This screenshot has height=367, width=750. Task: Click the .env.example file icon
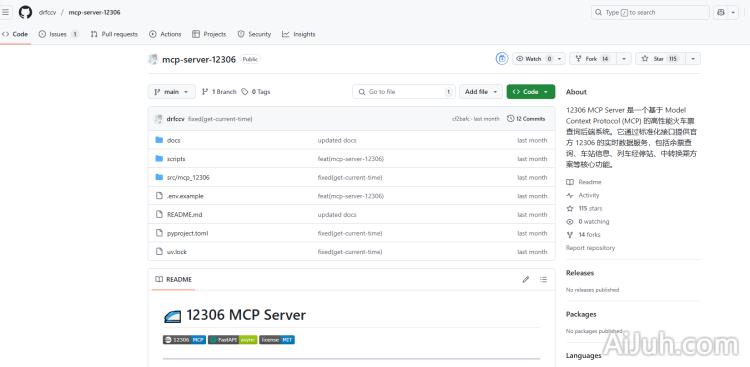coord(159,196)
